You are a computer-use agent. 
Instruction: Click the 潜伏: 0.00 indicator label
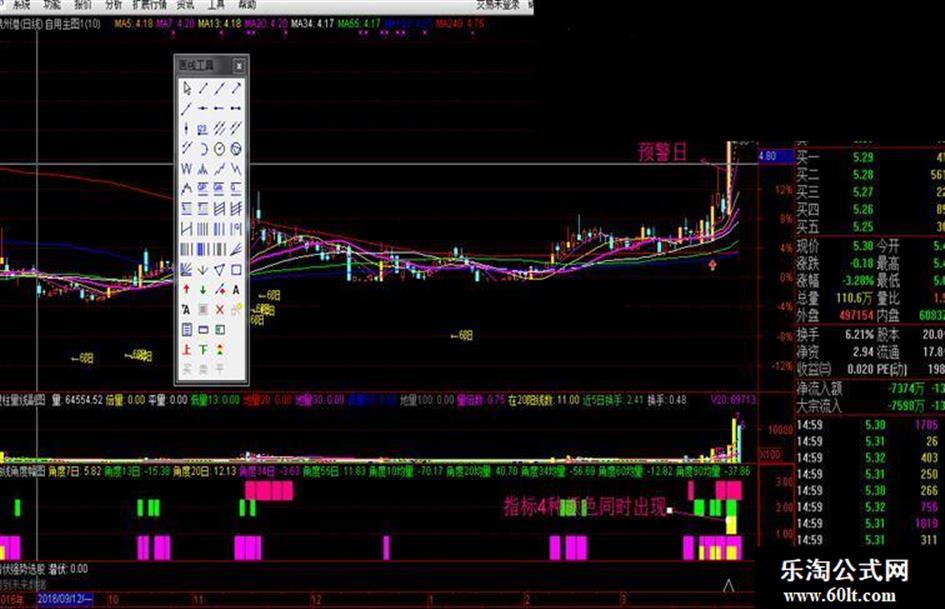[x=68, y=569]
